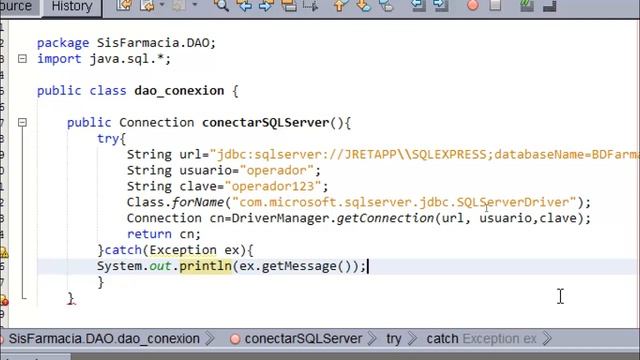640x360 pixels.
Task: Click the 'return cn;' statement
Action: pos(164,234)
